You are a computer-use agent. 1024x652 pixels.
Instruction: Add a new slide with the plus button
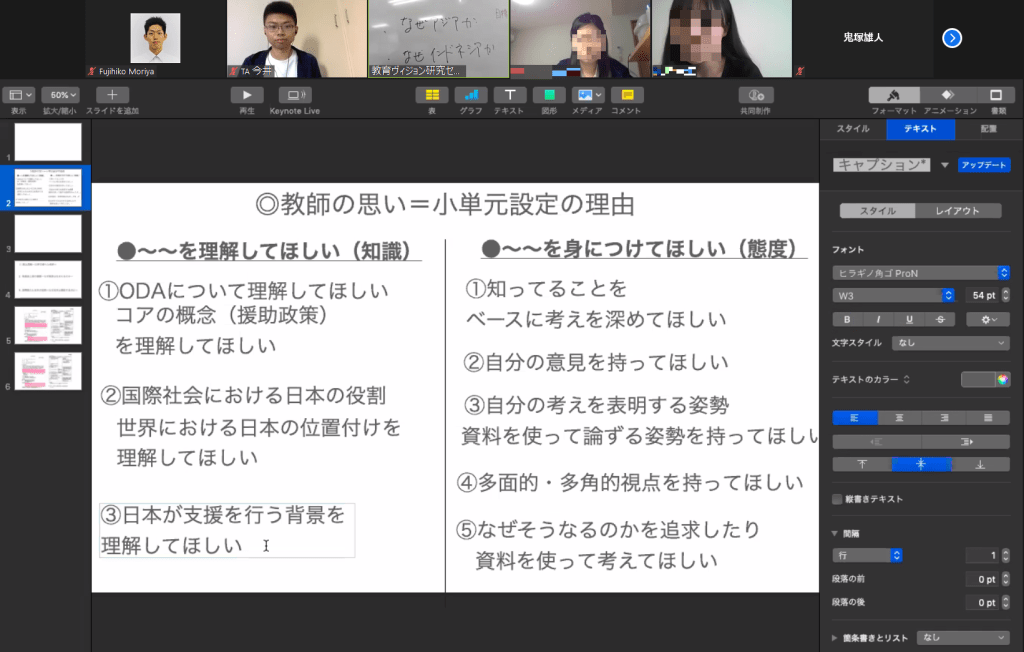111,95
